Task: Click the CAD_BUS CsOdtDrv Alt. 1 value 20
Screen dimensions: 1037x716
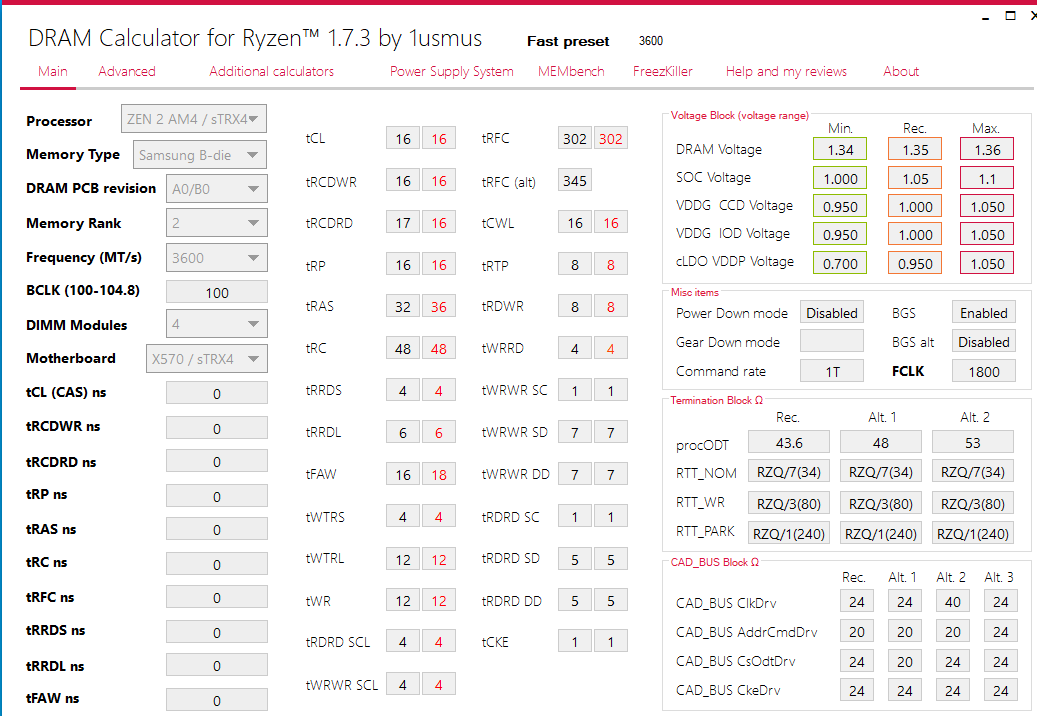Action: 905,661
